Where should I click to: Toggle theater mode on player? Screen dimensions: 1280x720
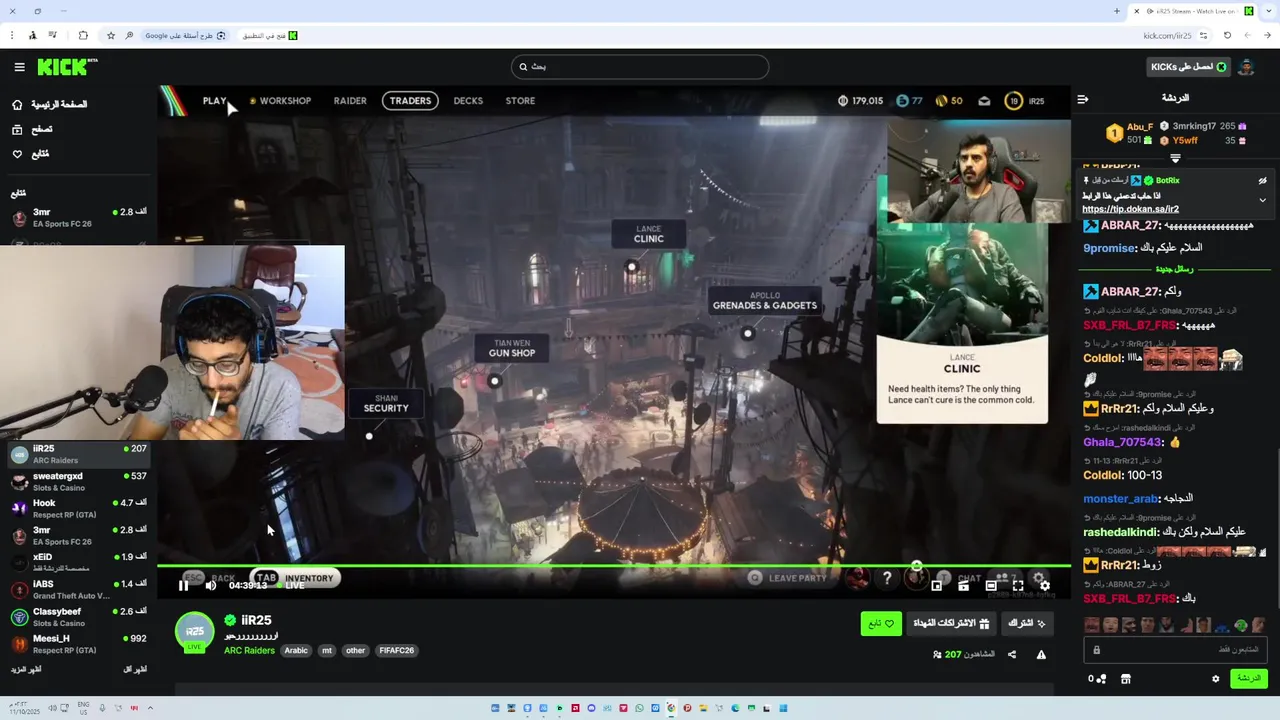click(x=990, y=585)
